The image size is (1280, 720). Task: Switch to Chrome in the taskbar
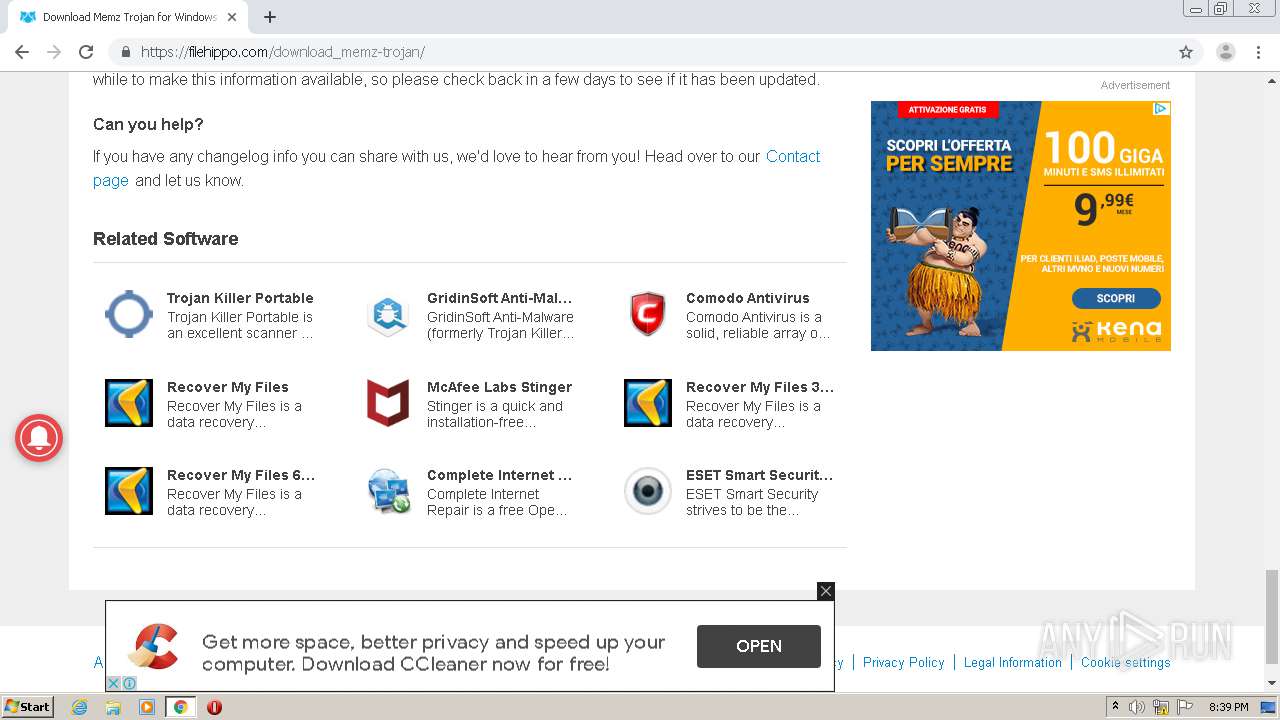point(181,707)
